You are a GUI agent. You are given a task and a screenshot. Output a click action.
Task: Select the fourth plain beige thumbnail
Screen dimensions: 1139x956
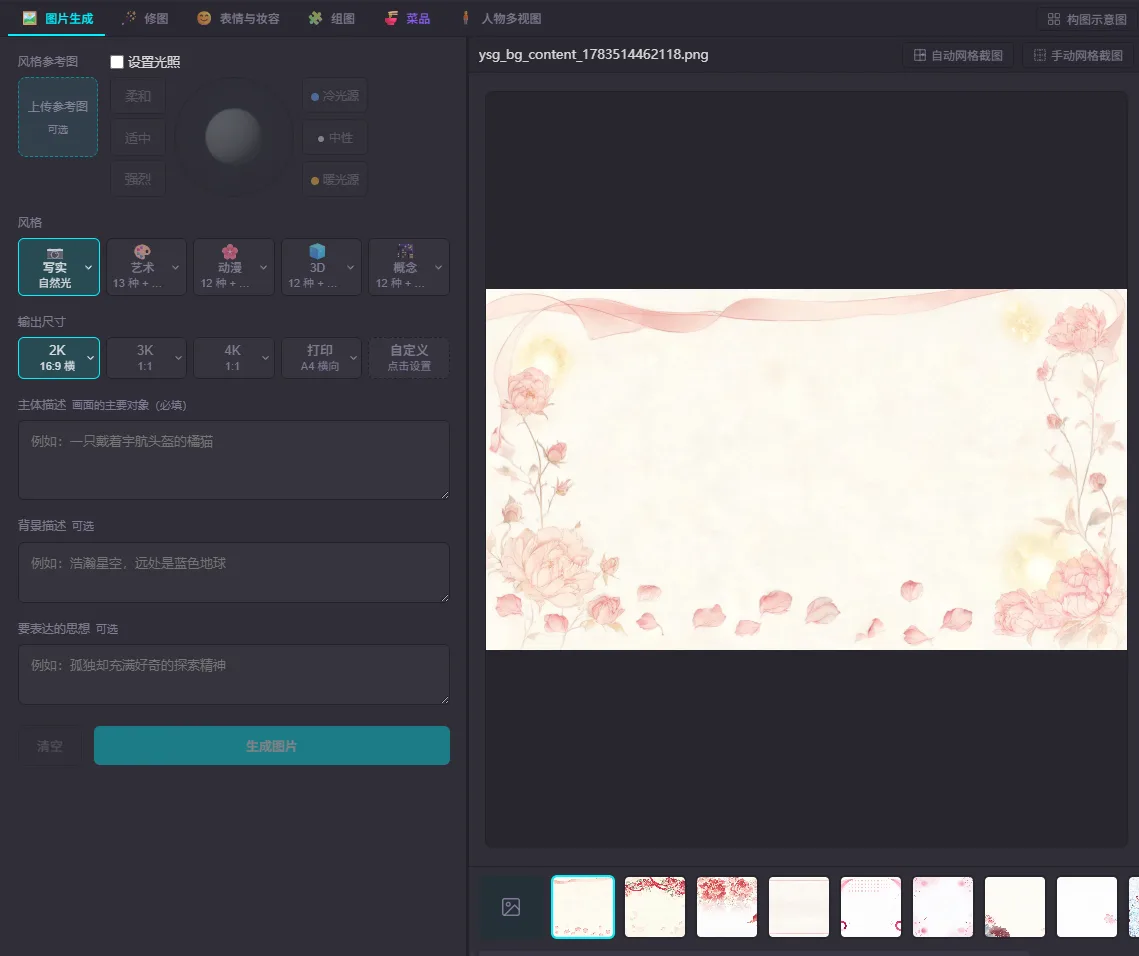(x=799, y=907)
